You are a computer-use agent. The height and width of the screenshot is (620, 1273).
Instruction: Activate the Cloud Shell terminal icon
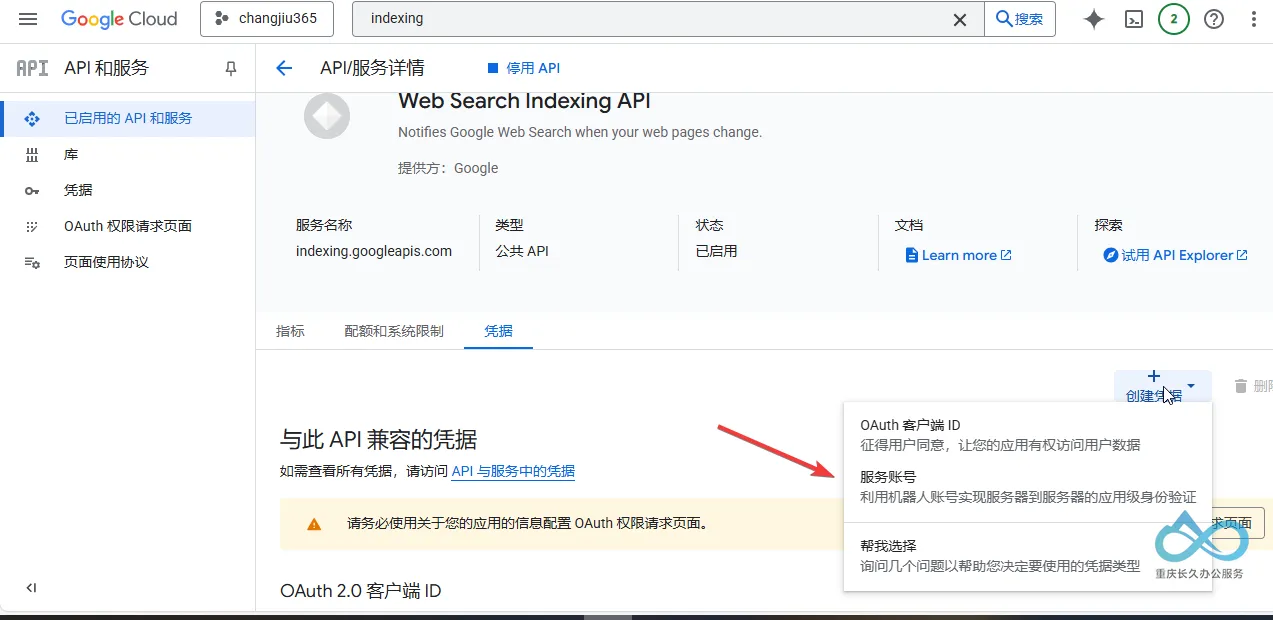pos(1134,19)
